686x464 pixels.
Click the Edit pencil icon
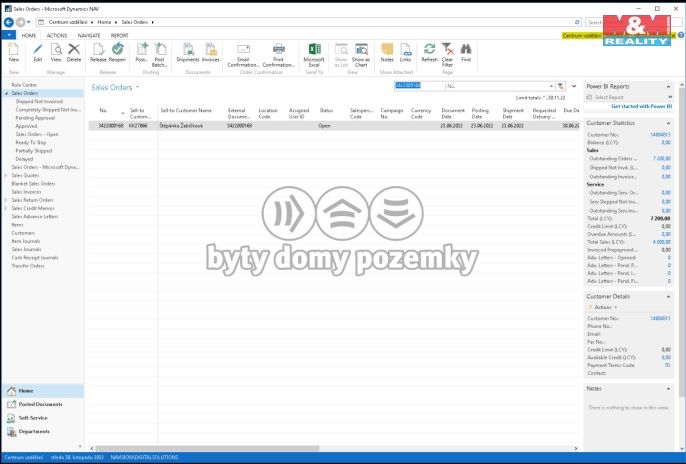point(38,49)
